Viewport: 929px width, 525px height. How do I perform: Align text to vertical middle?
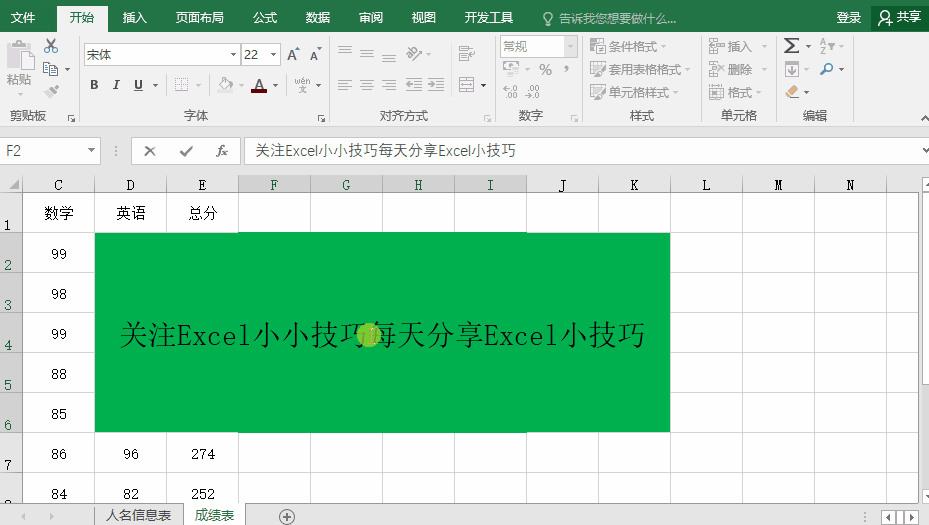tap(367, 53)
